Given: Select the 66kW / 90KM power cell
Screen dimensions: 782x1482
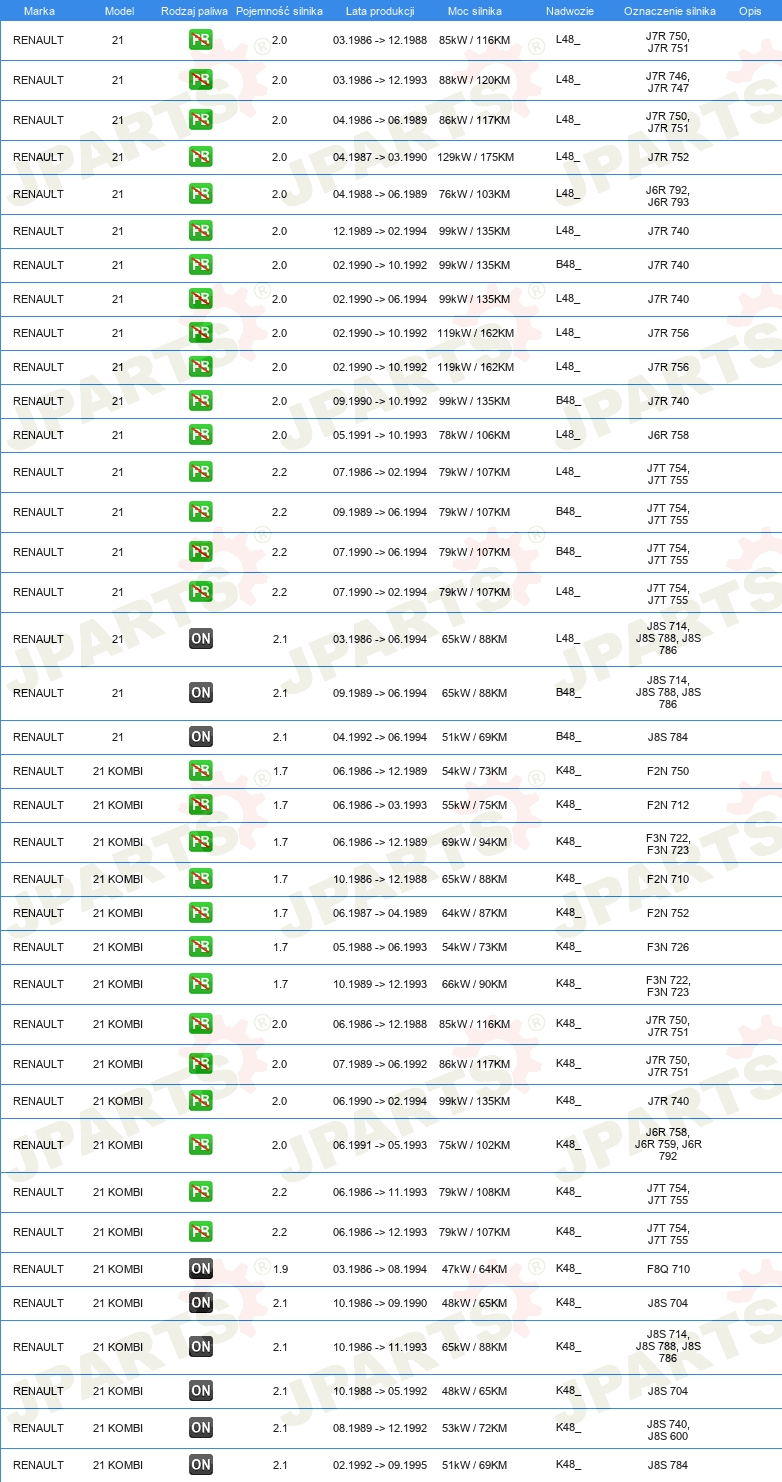Looking at the screenshot, I should pyautogui.click(x=475, y=984).
